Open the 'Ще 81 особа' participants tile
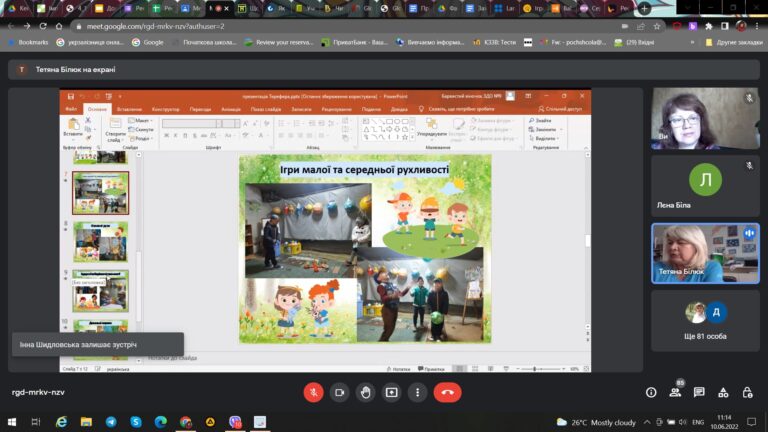Viewport: 768px width, 432px height. click(705, 321)
